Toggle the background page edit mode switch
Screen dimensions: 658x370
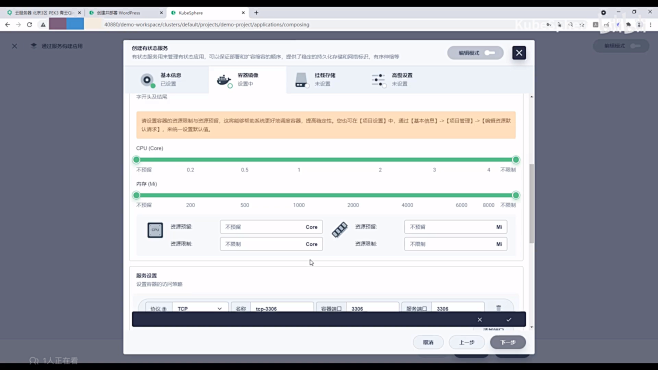tap(620, 46)
